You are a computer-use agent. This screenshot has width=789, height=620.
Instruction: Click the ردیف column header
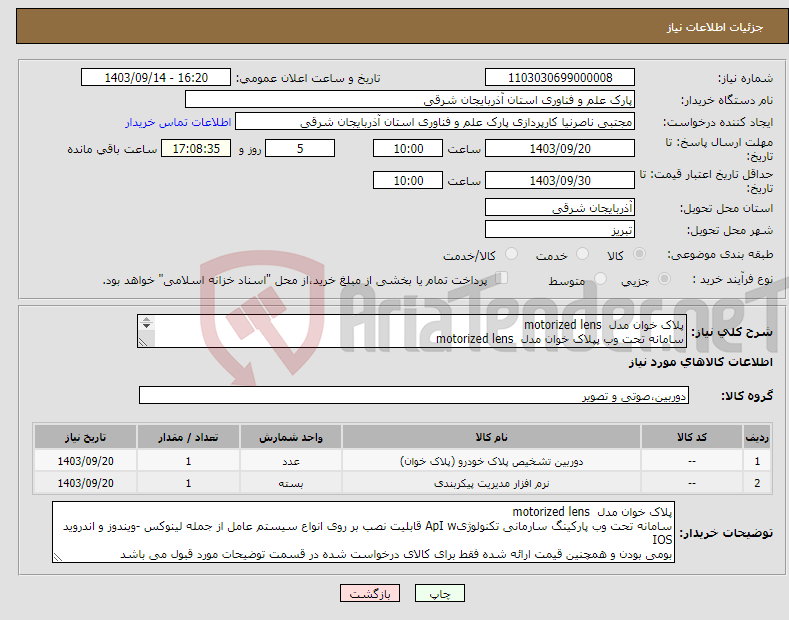(757, 437)
